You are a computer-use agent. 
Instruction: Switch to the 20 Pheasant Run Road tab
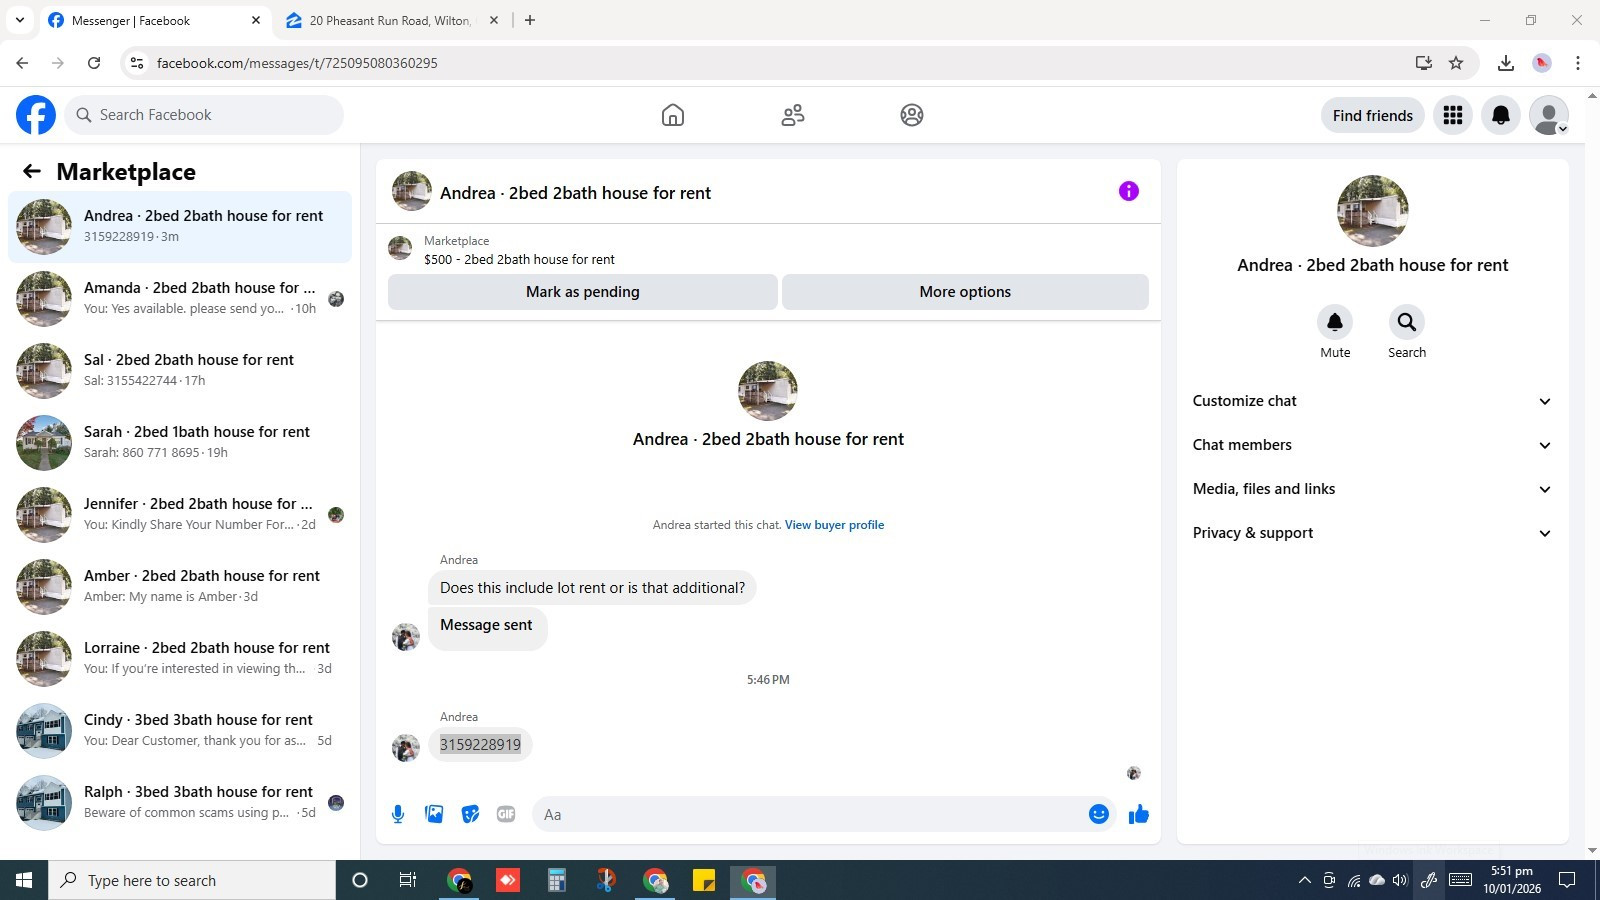click(x=392, y=20)
